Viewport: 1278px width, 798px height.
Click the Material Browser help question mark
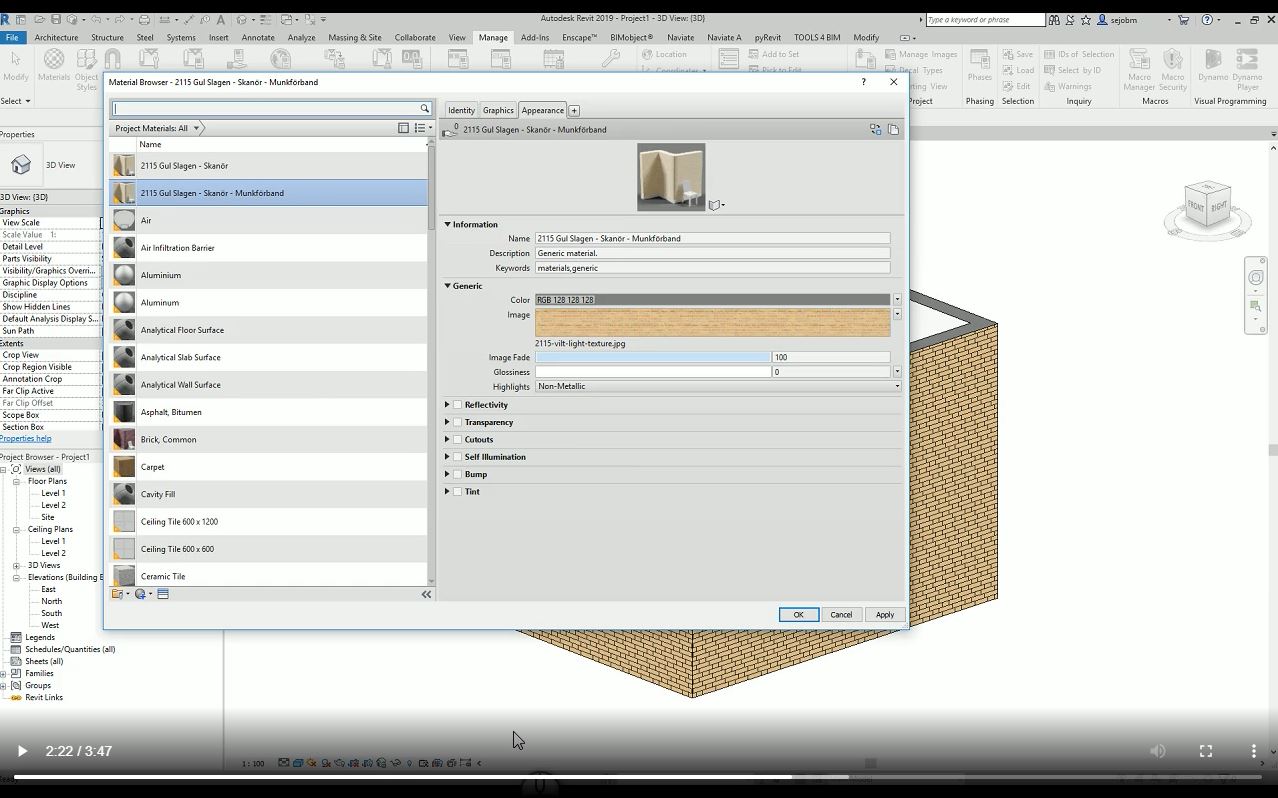(x=864, y=82)
